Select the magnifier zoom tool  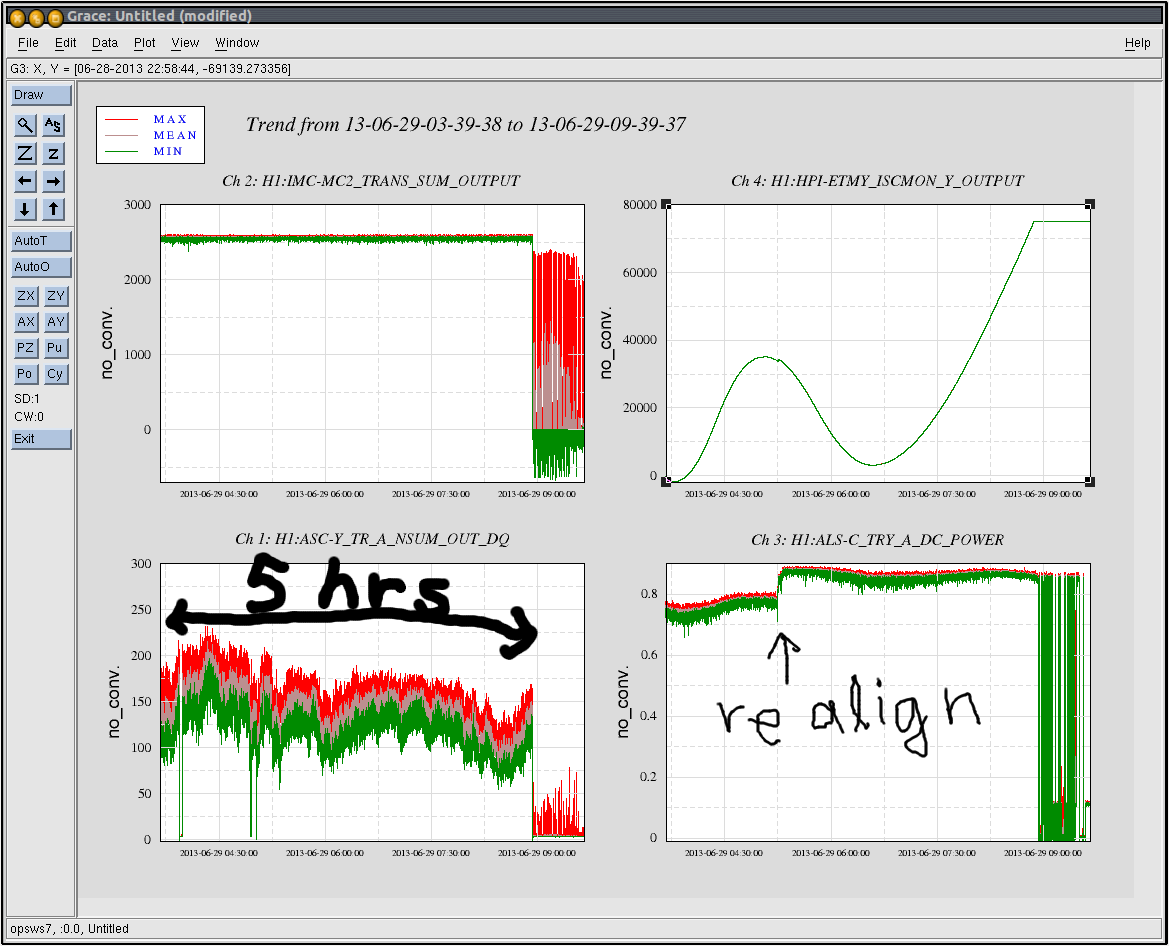(26, 125)
